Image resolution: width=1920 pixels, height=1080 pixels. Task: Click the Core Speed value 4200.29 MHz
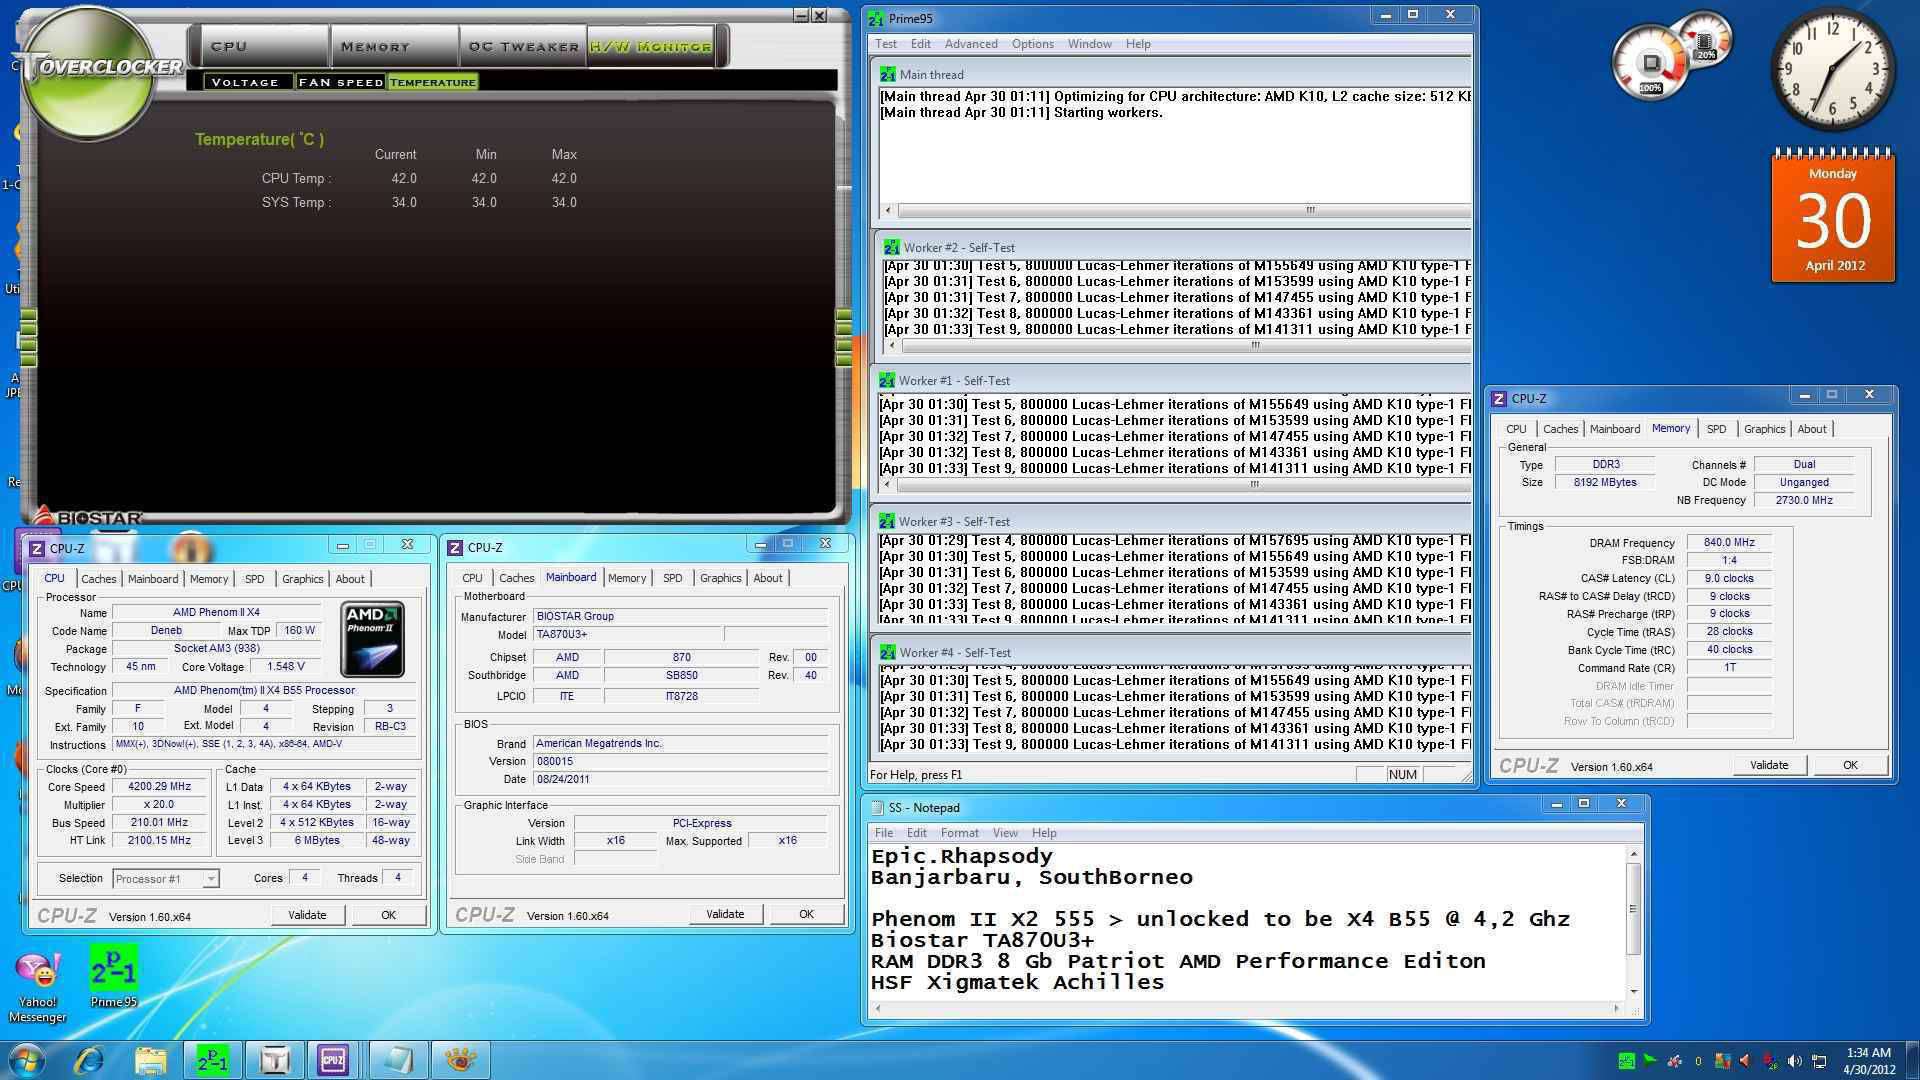tap(160, 787)
